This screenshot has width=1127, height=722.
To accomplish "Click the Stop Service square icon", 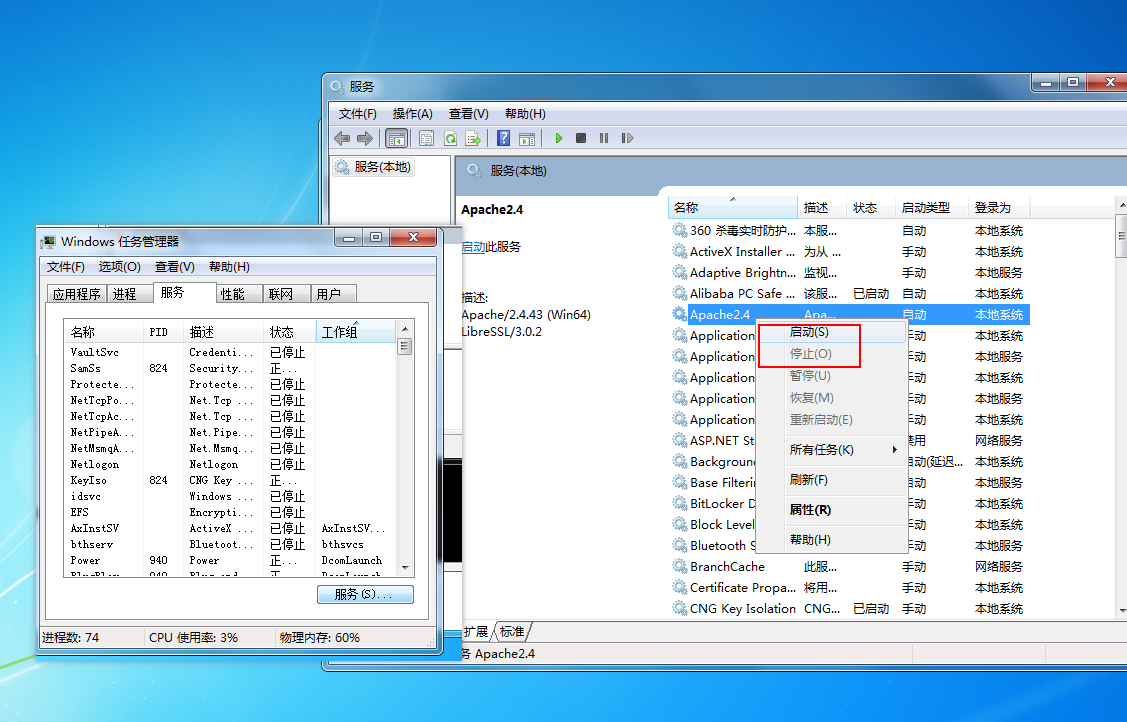I will [x=581, y=138].
